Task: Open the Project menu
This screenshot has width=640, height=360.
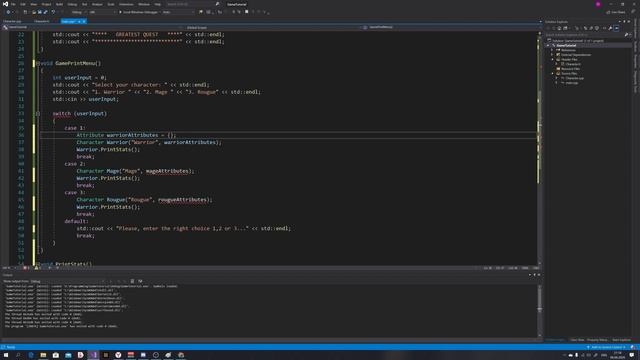Action: [x=46, y=4]
